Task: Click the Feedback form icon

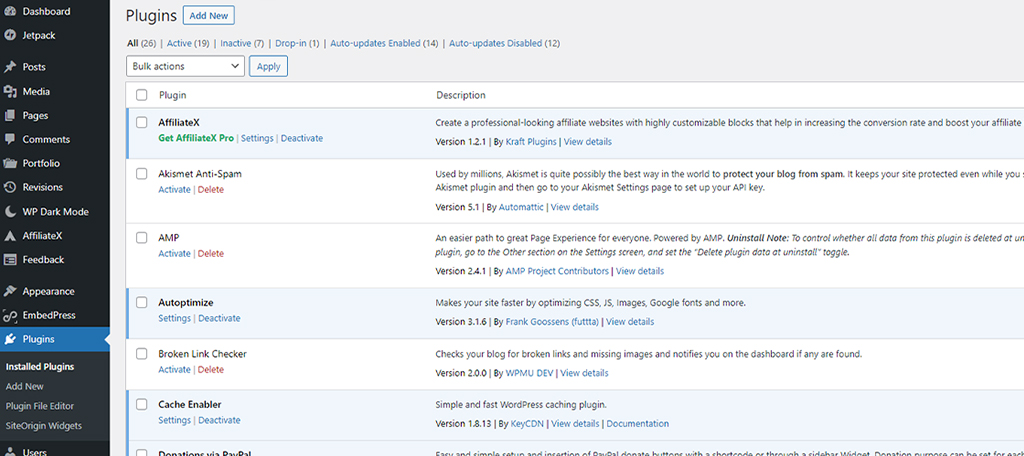Action: click(10, 259)
